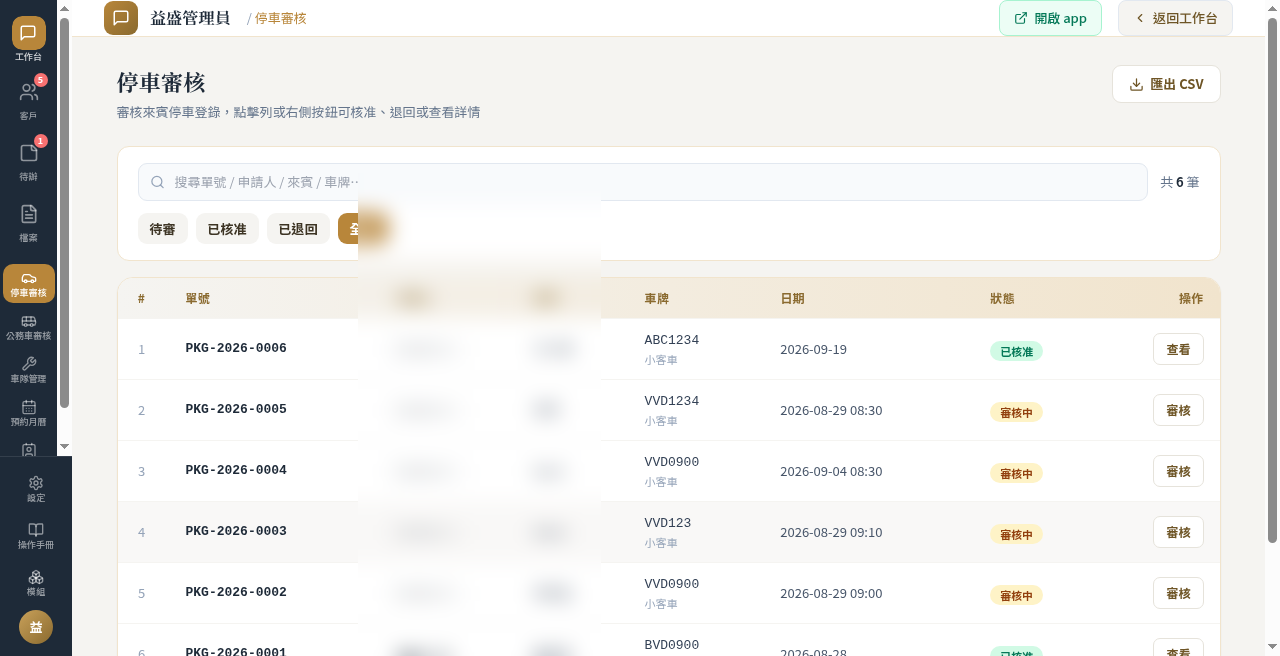
Task: Click the 已核准 status badge for PKG-2026-0006
Action: pos(1016,351)
